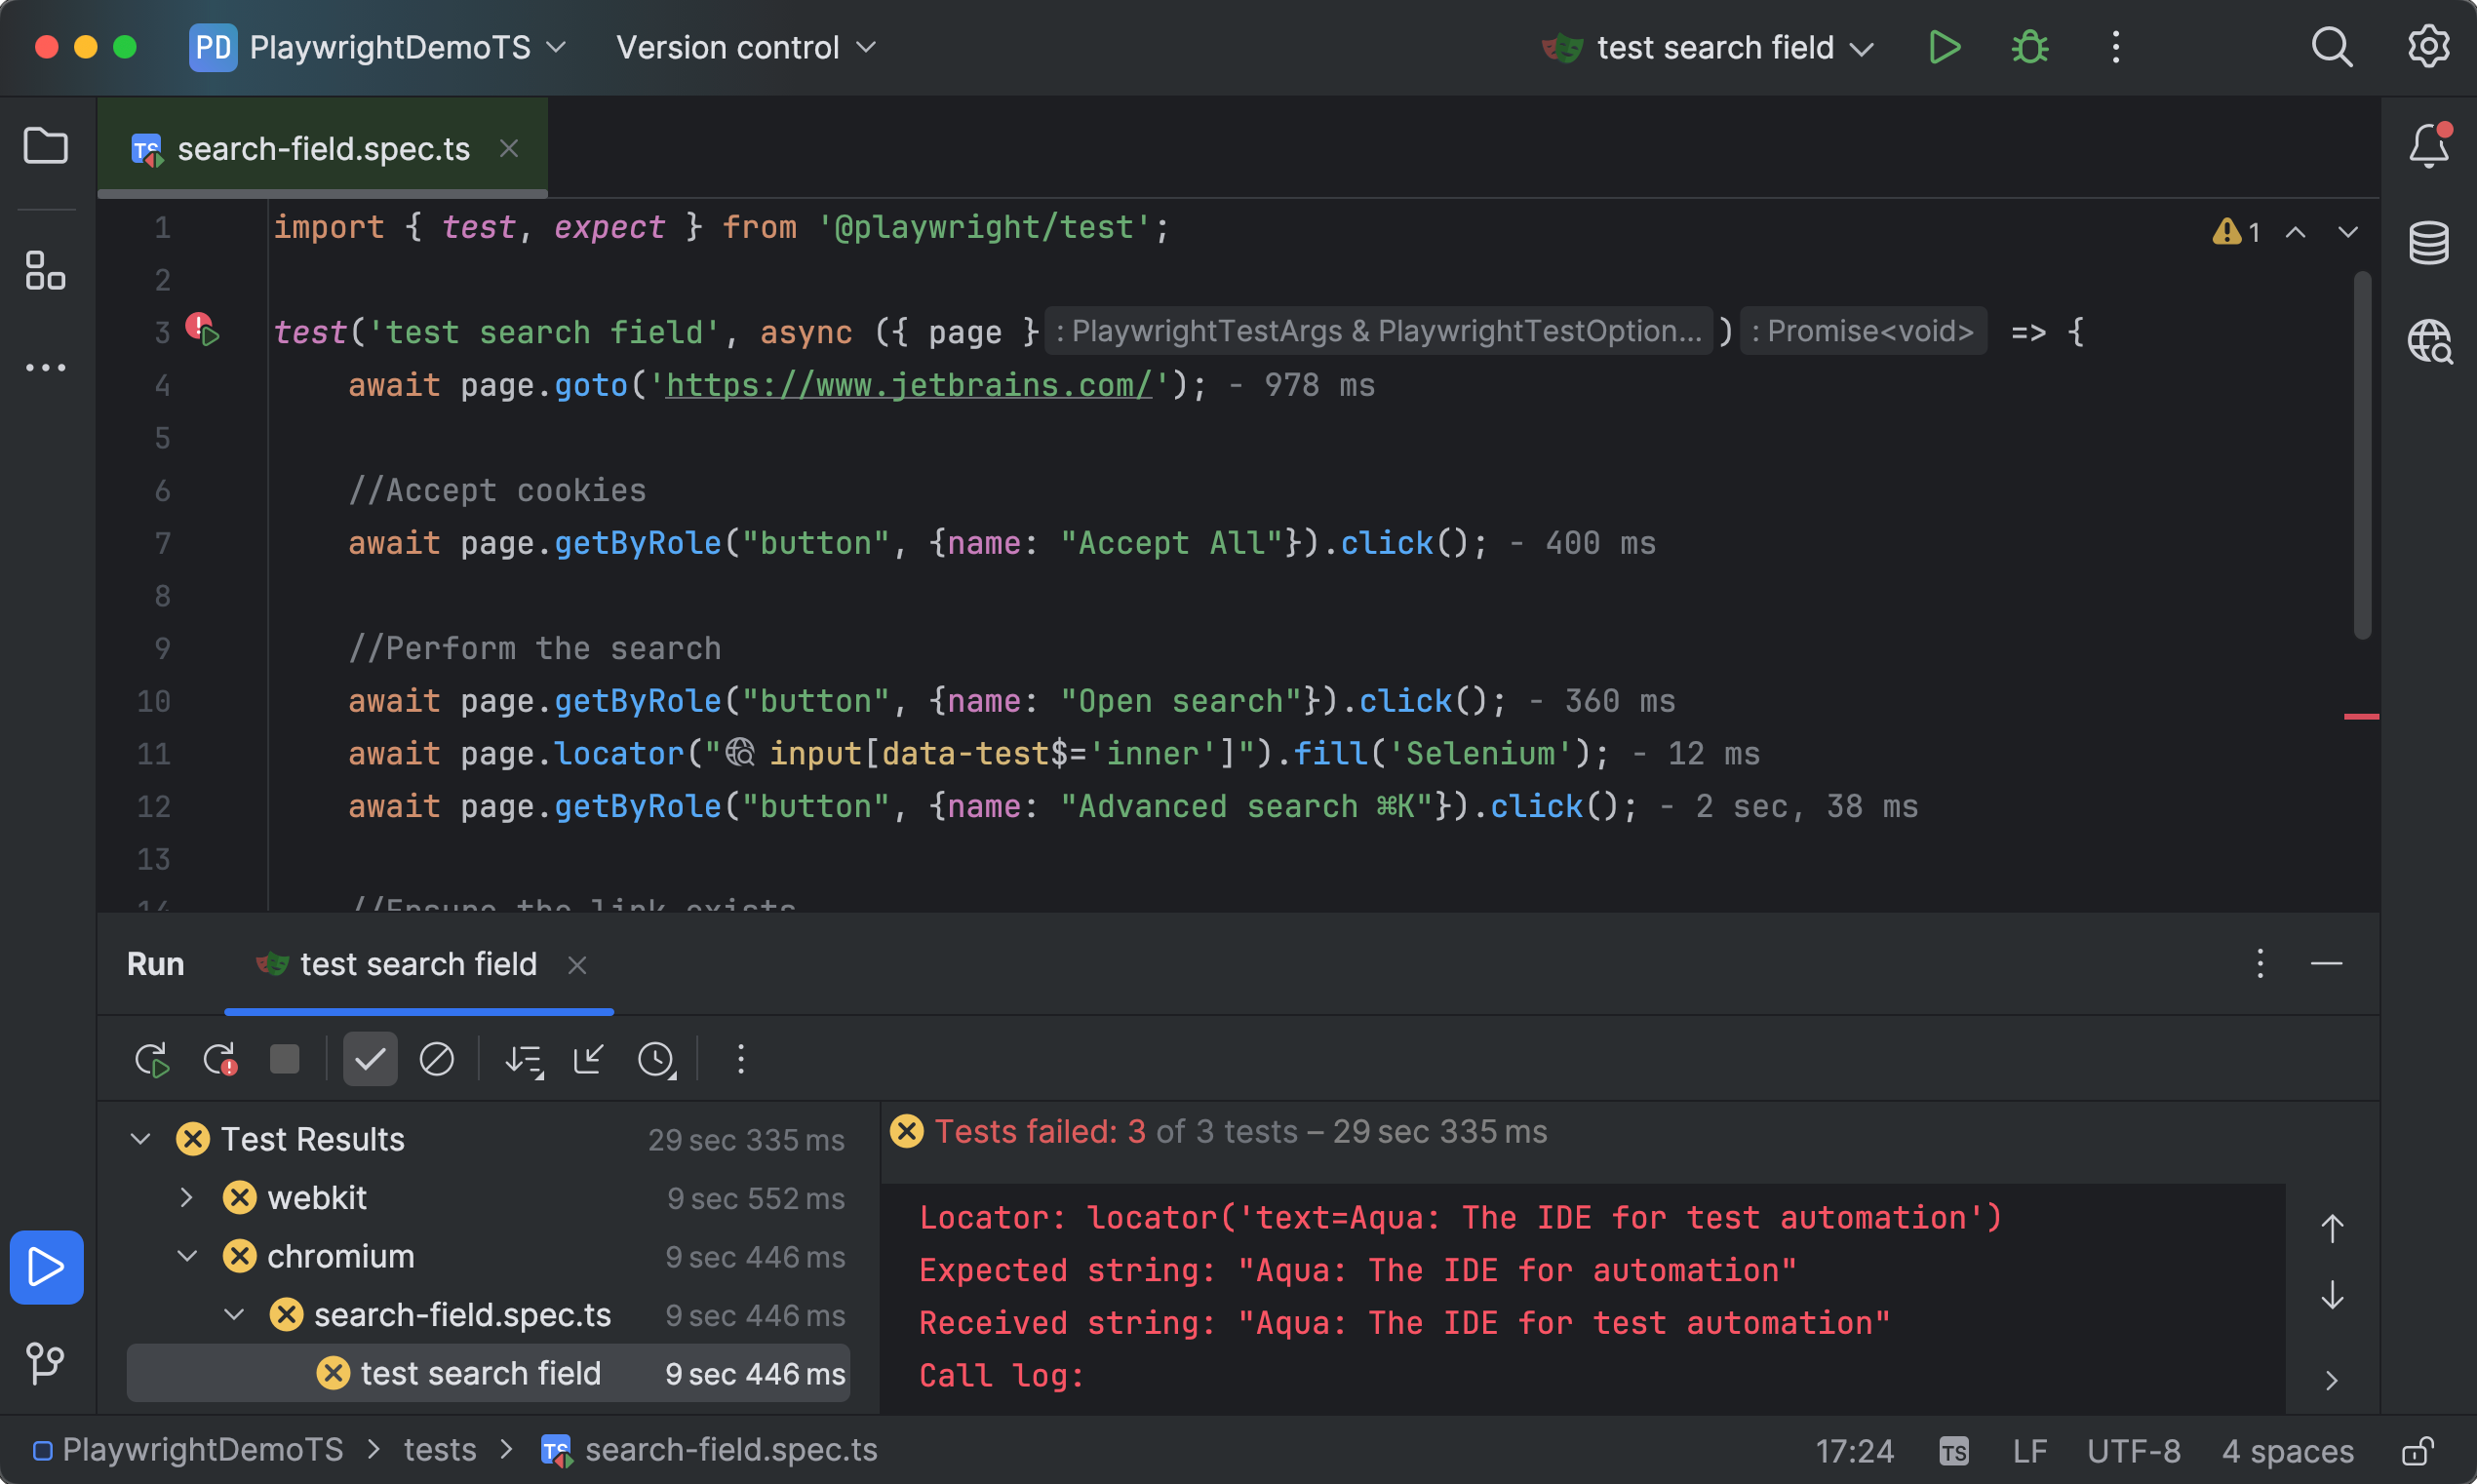Open Search Everywhere with the magnifier
The height and width of the screenshot is (1484, 2477).
2332,47
